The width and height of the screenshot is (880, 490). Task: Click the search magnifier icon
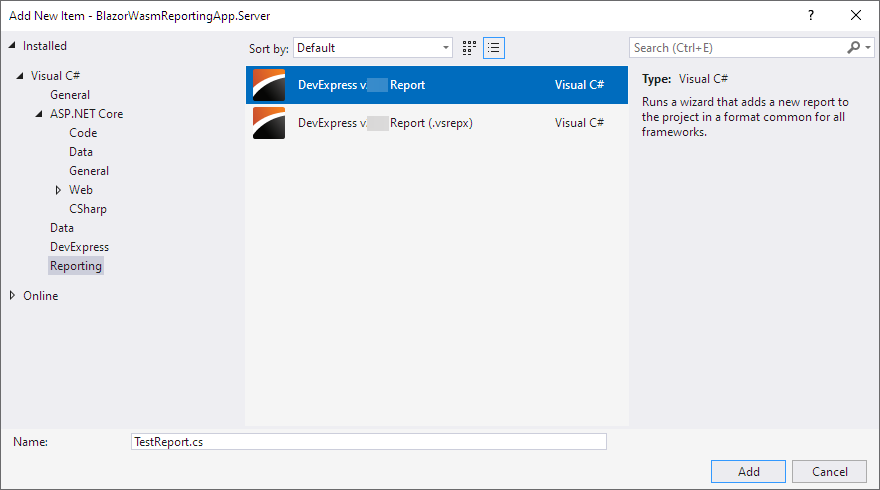click(x=853, y=48)
